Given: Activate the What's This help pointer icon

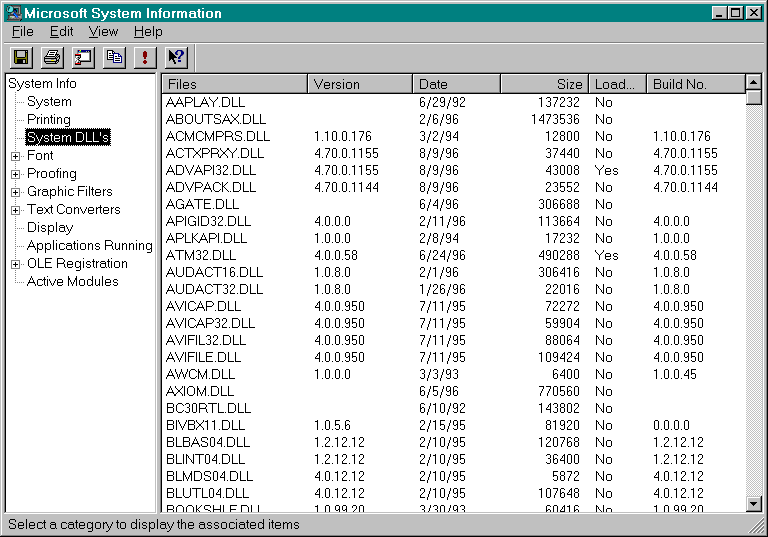Looking at the screenshot, I should pyautogui.click(x=176, y=58).
